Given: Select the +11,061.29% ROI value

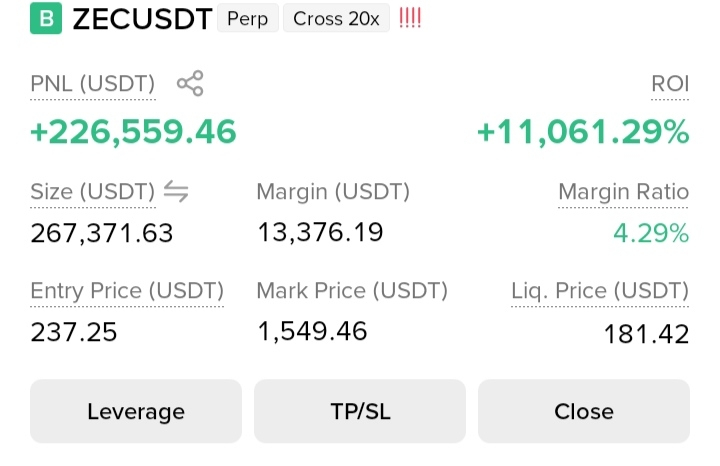Looking at the screenshot, I should 583,132.
